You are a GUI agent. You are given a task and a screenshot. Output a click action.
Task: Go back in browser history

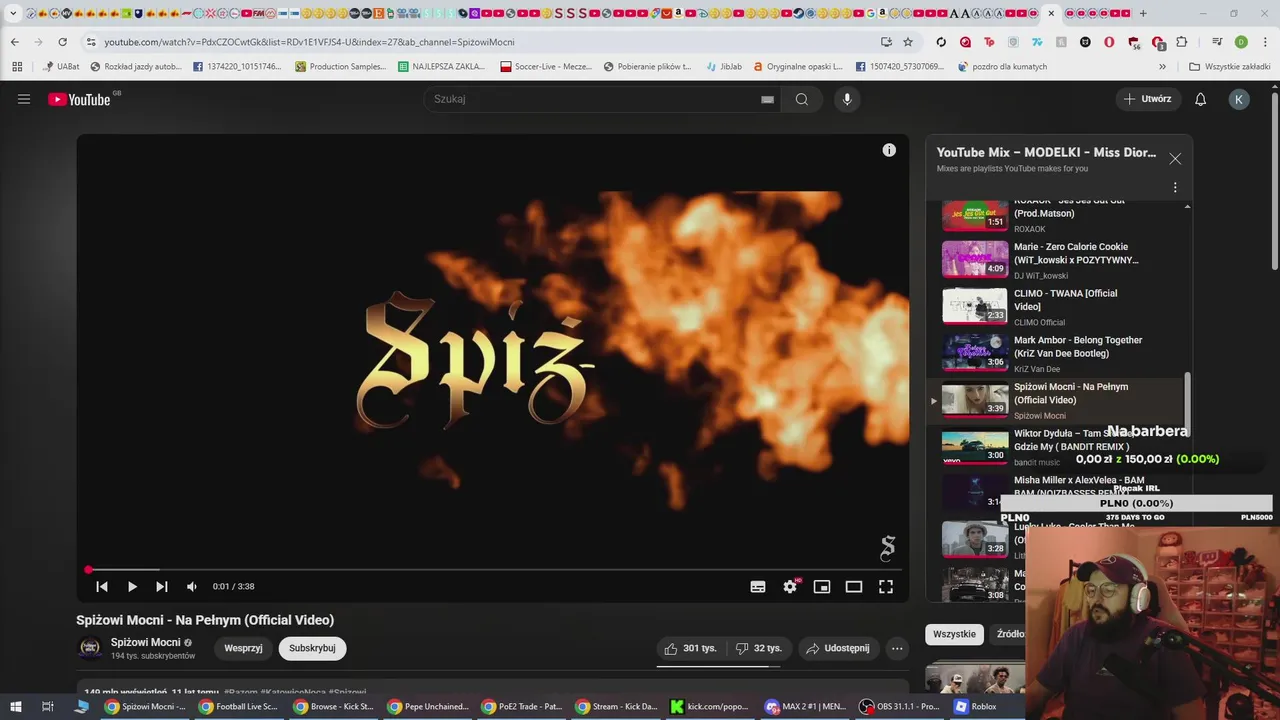coord(15,42)
